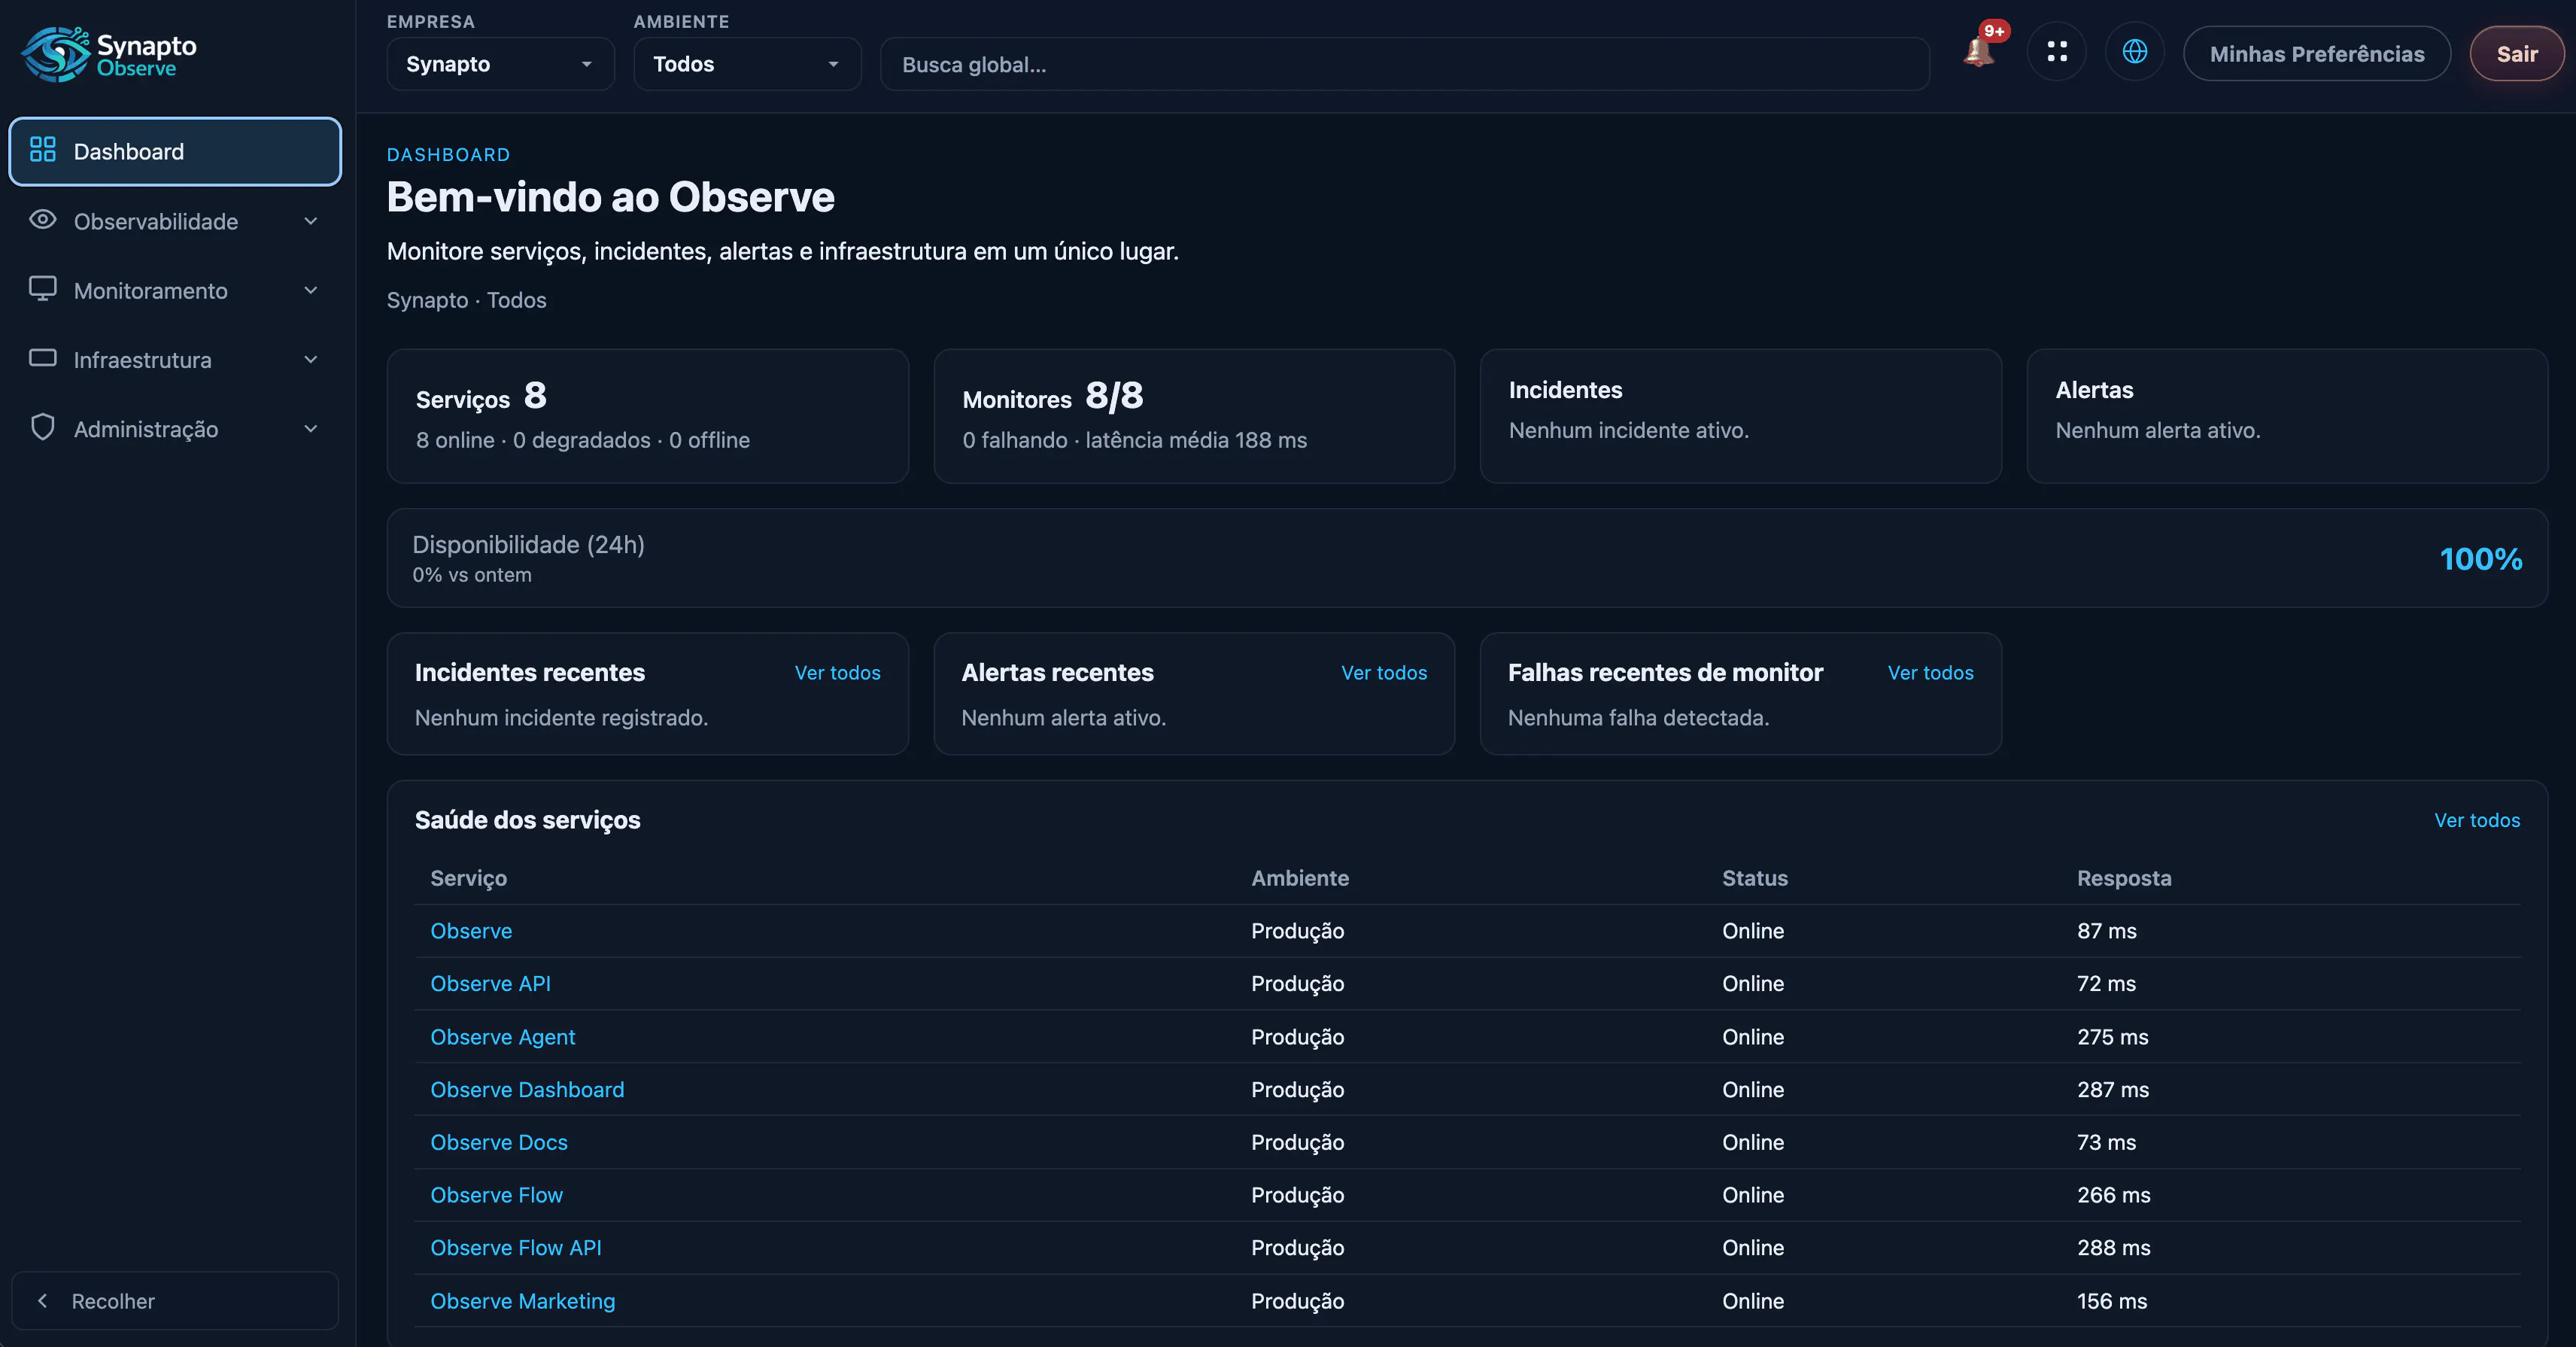Open the Administração sidebar menu
This screenshot has width=2576, height=1347.
click(x=175, y=429)
